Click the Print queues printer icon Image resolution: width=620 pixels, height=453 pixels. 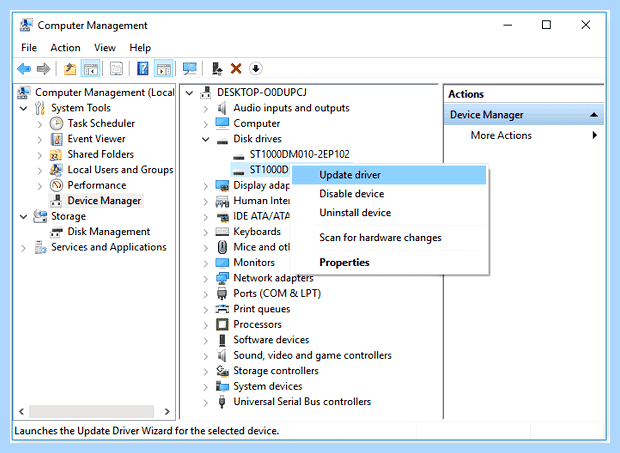point(222,309)
